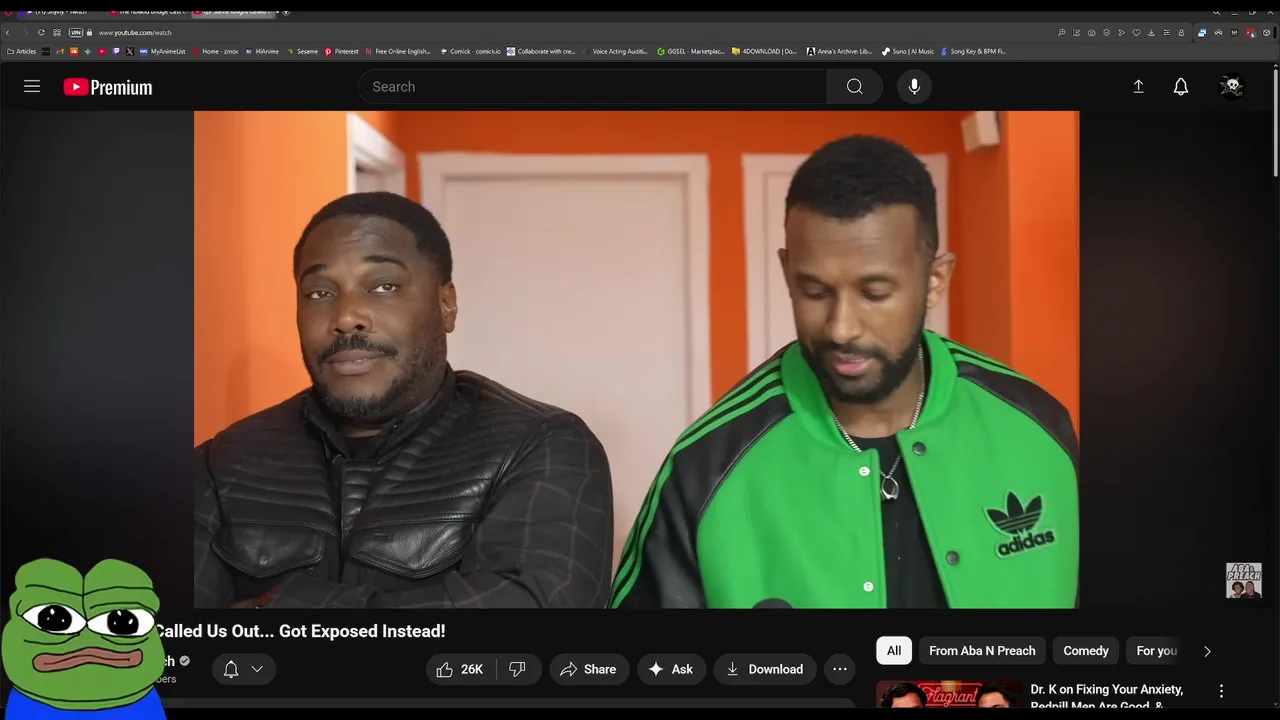Start voice search with microphone icon
The height and width of the screenshot is (720, 1280).
pos(914,87)
